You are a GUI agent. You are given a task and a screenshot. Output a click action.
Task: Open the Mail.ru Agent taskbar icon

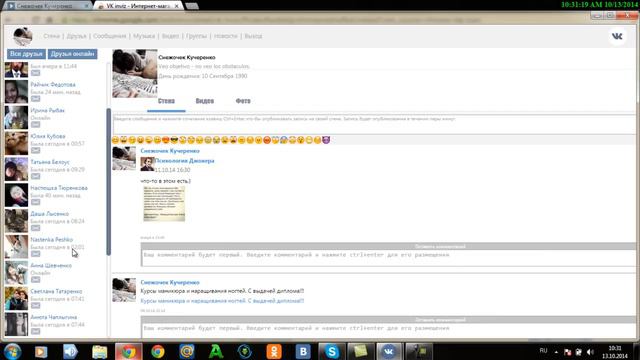coord(187,351)
